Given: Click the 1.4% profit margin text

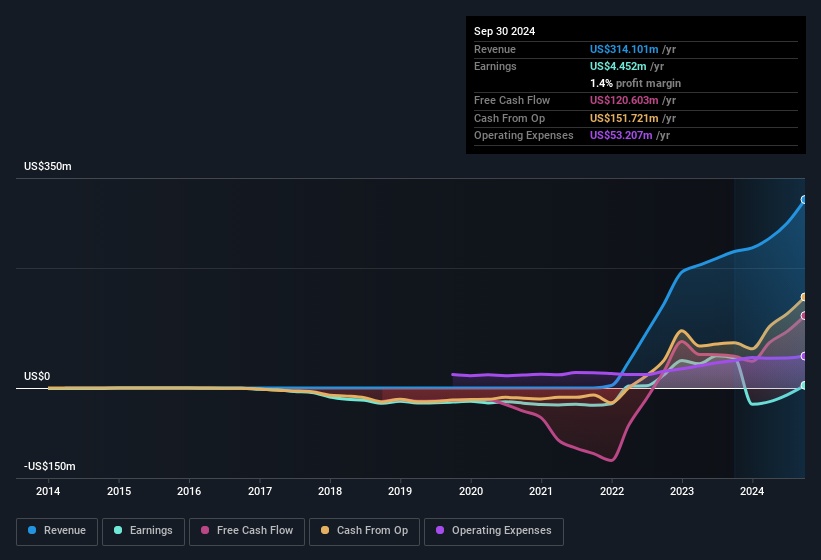Looking at the screenshot, I should (x=636, y=83).
